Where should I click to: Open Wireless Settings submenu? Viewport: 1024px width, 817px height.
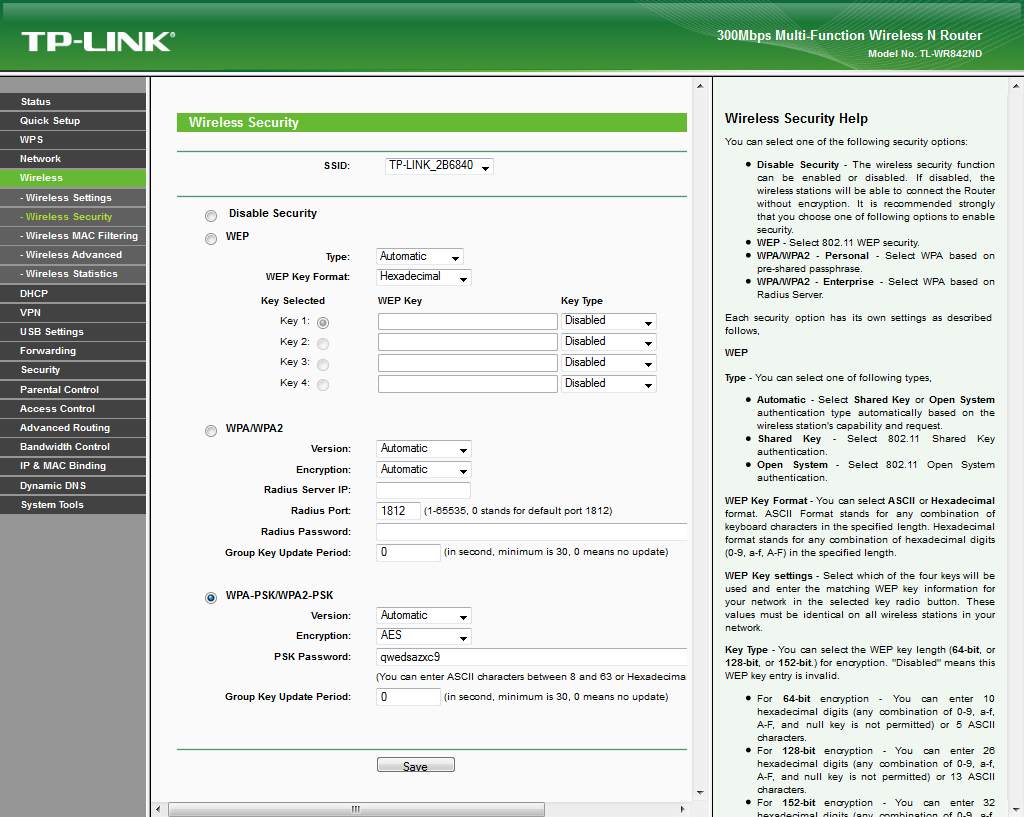[73, 197]
